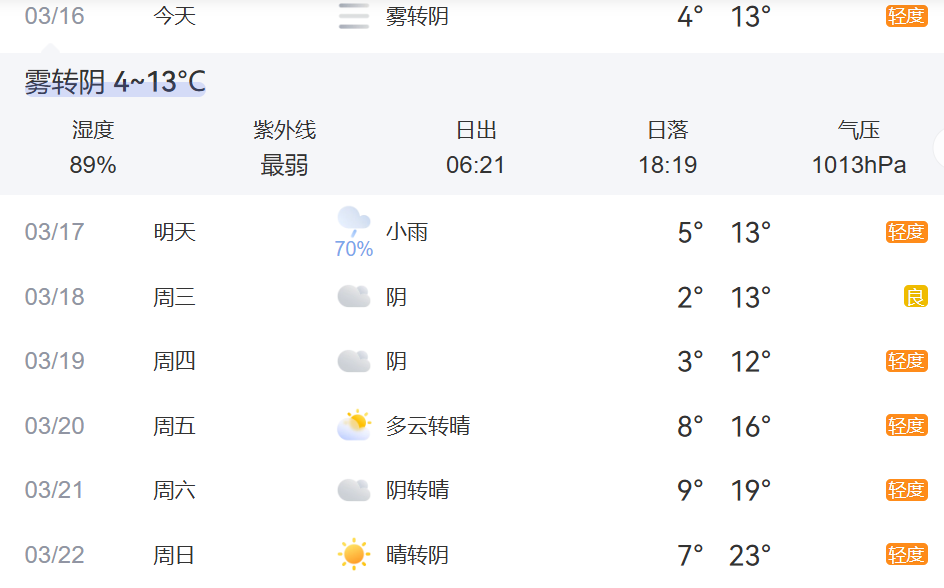Click the 湿度 89% detail
The image size is (944, 588).
pyautogui.click(x=93, y=148)
